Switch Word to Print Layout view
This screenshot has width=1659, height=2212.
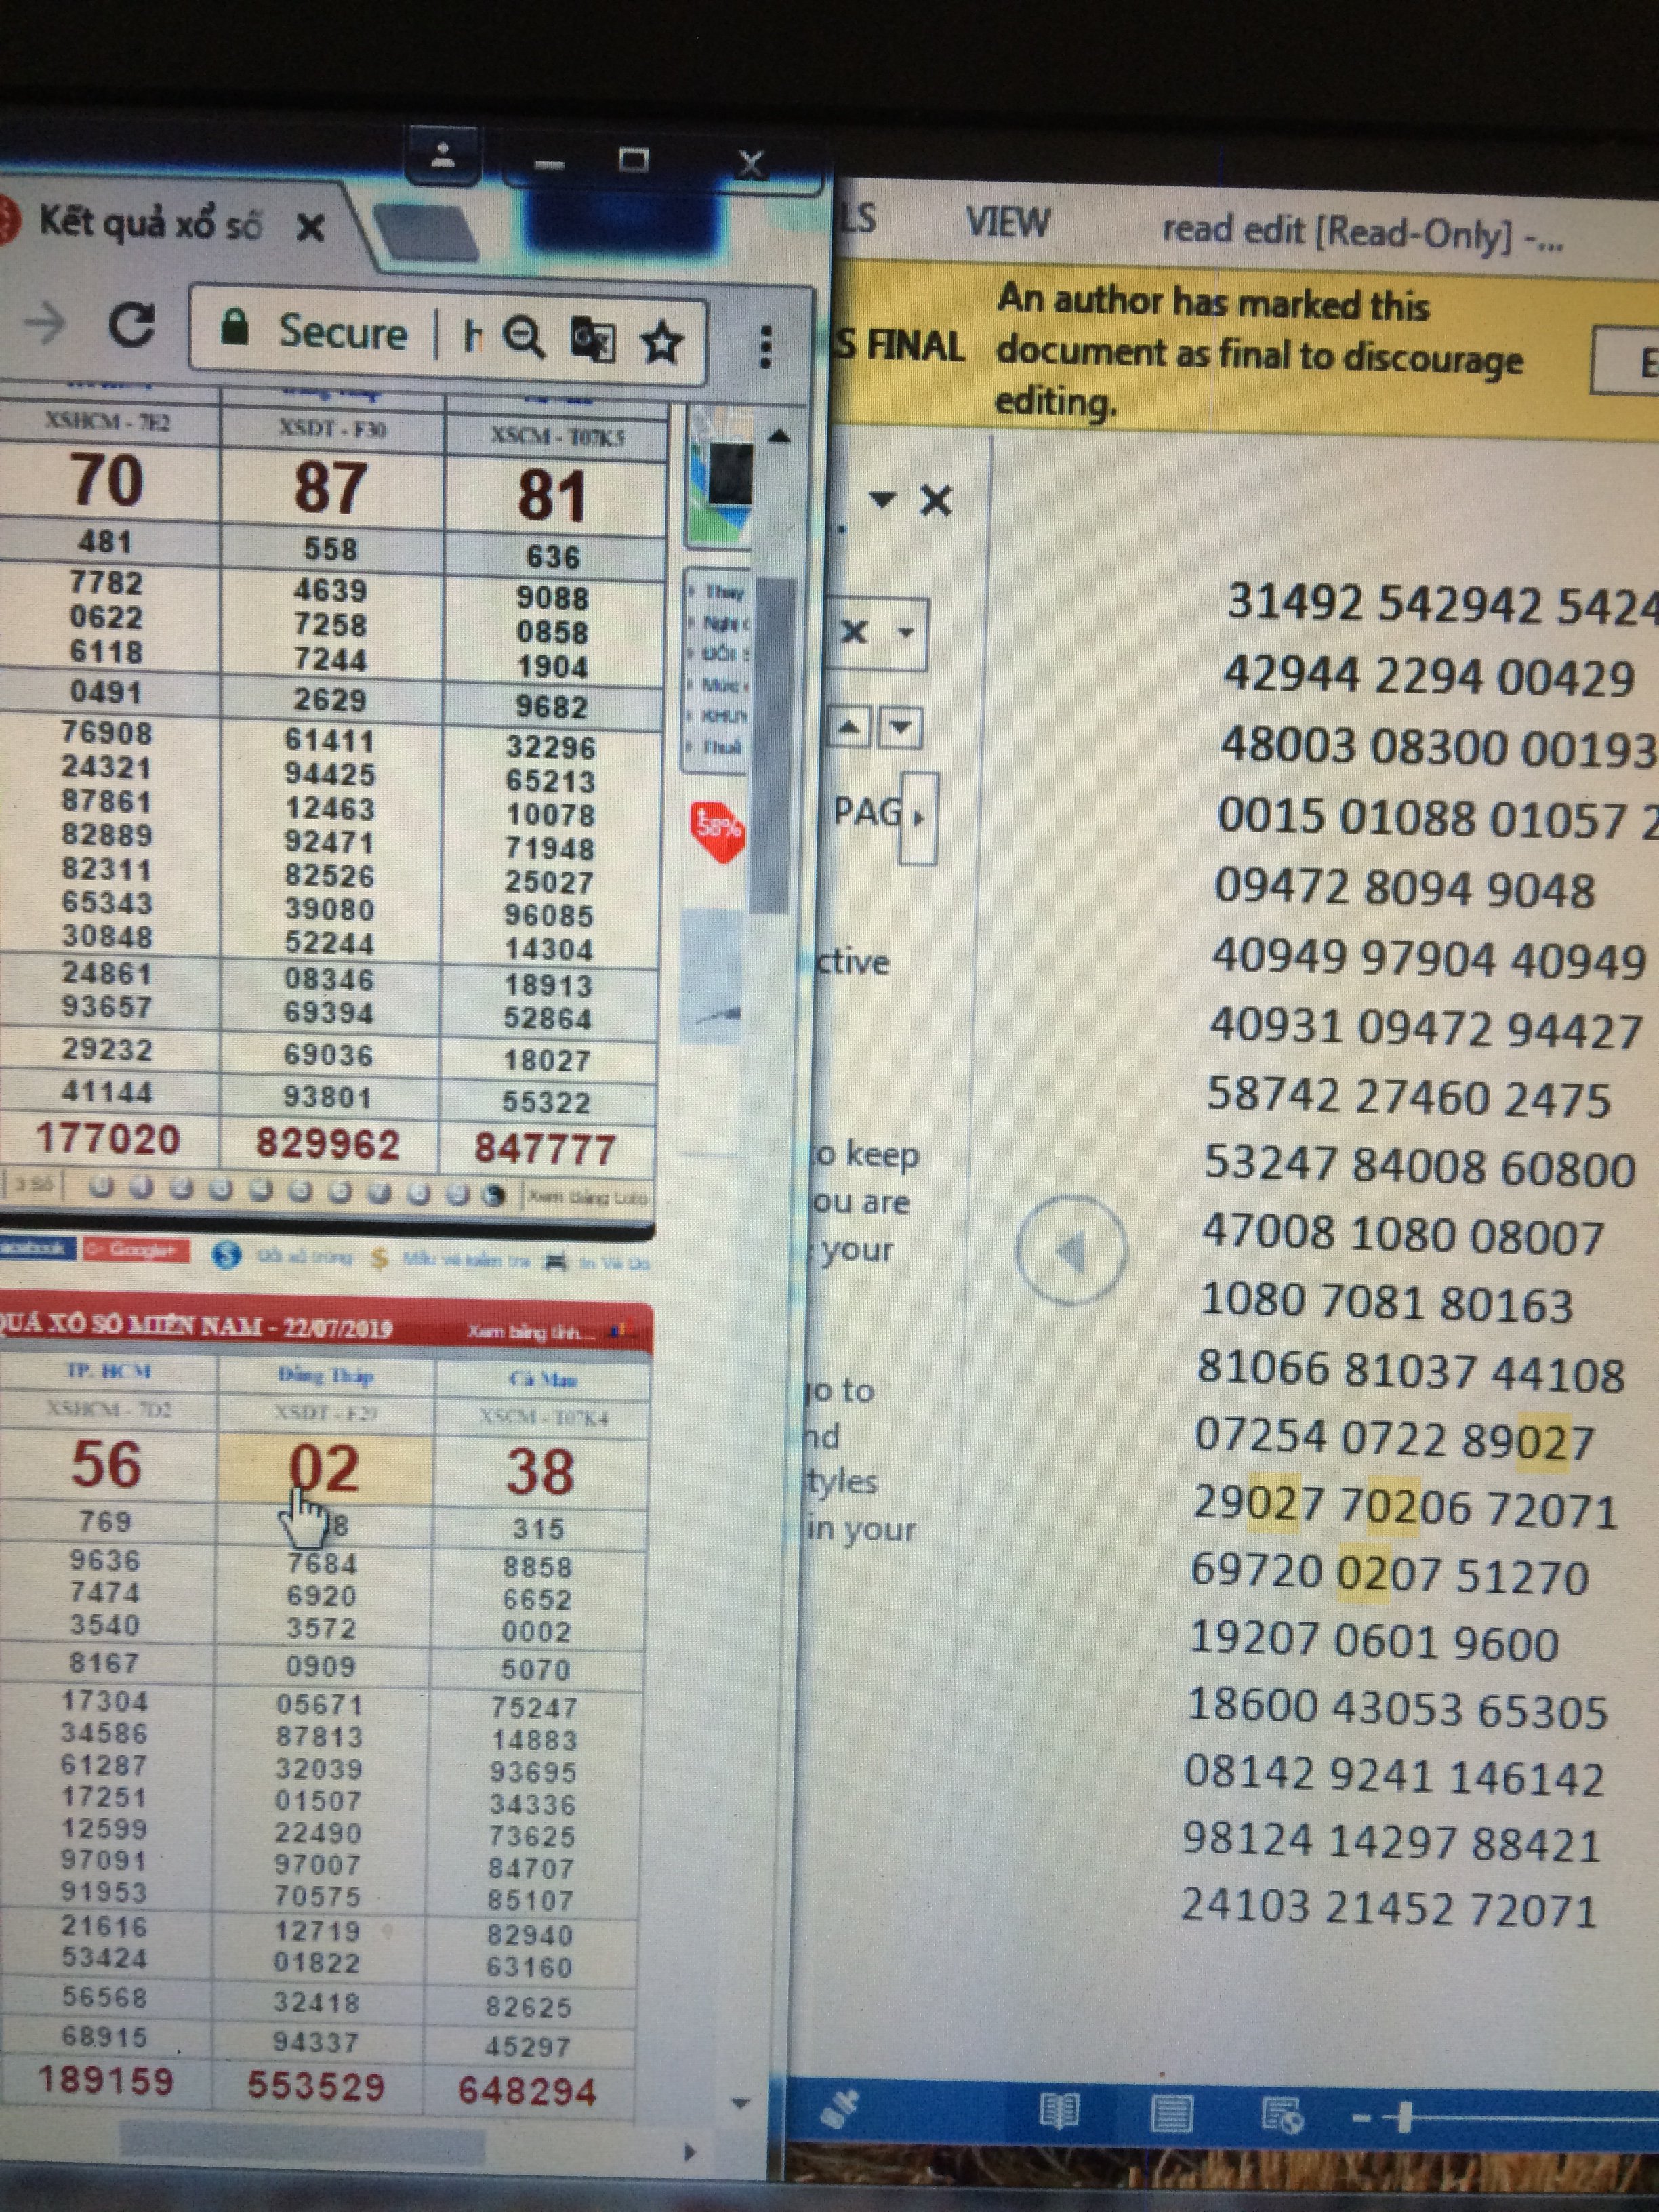pyautogui.click(x=1171, y=2113)
